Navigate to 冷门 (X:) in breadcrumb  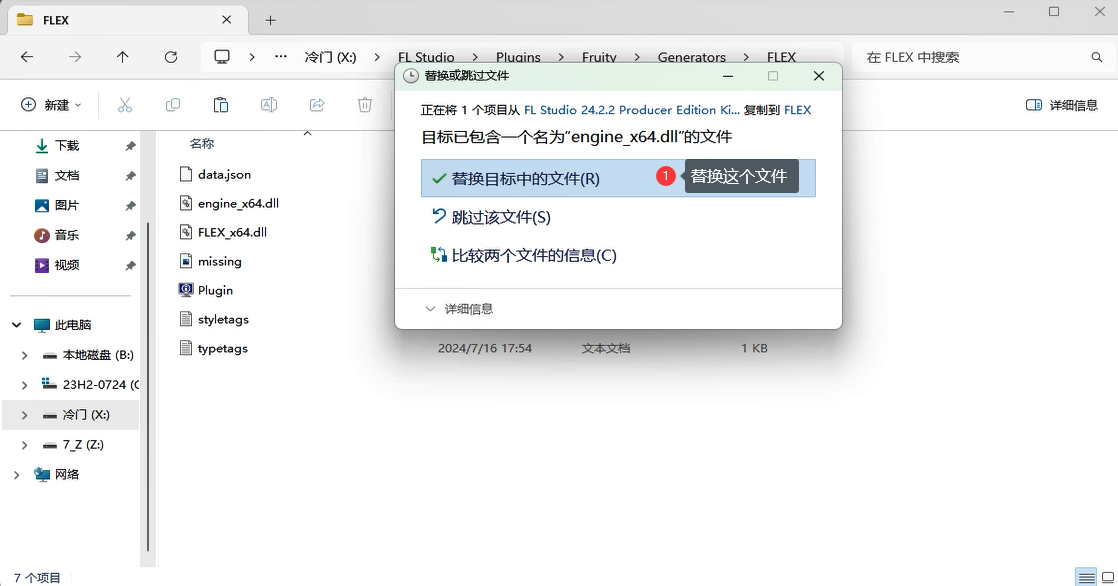coord(330,57)
